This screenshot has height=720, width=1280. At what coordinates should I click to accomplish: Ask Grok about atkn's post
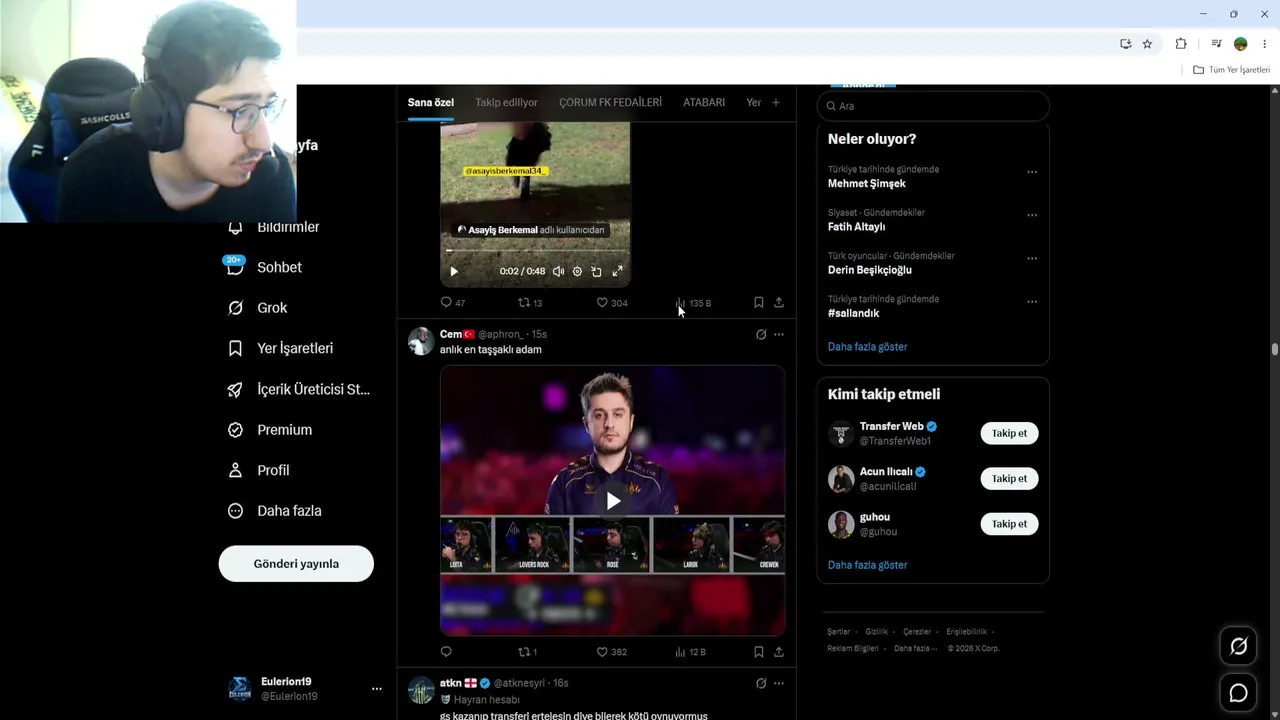[x=761, y=683]
